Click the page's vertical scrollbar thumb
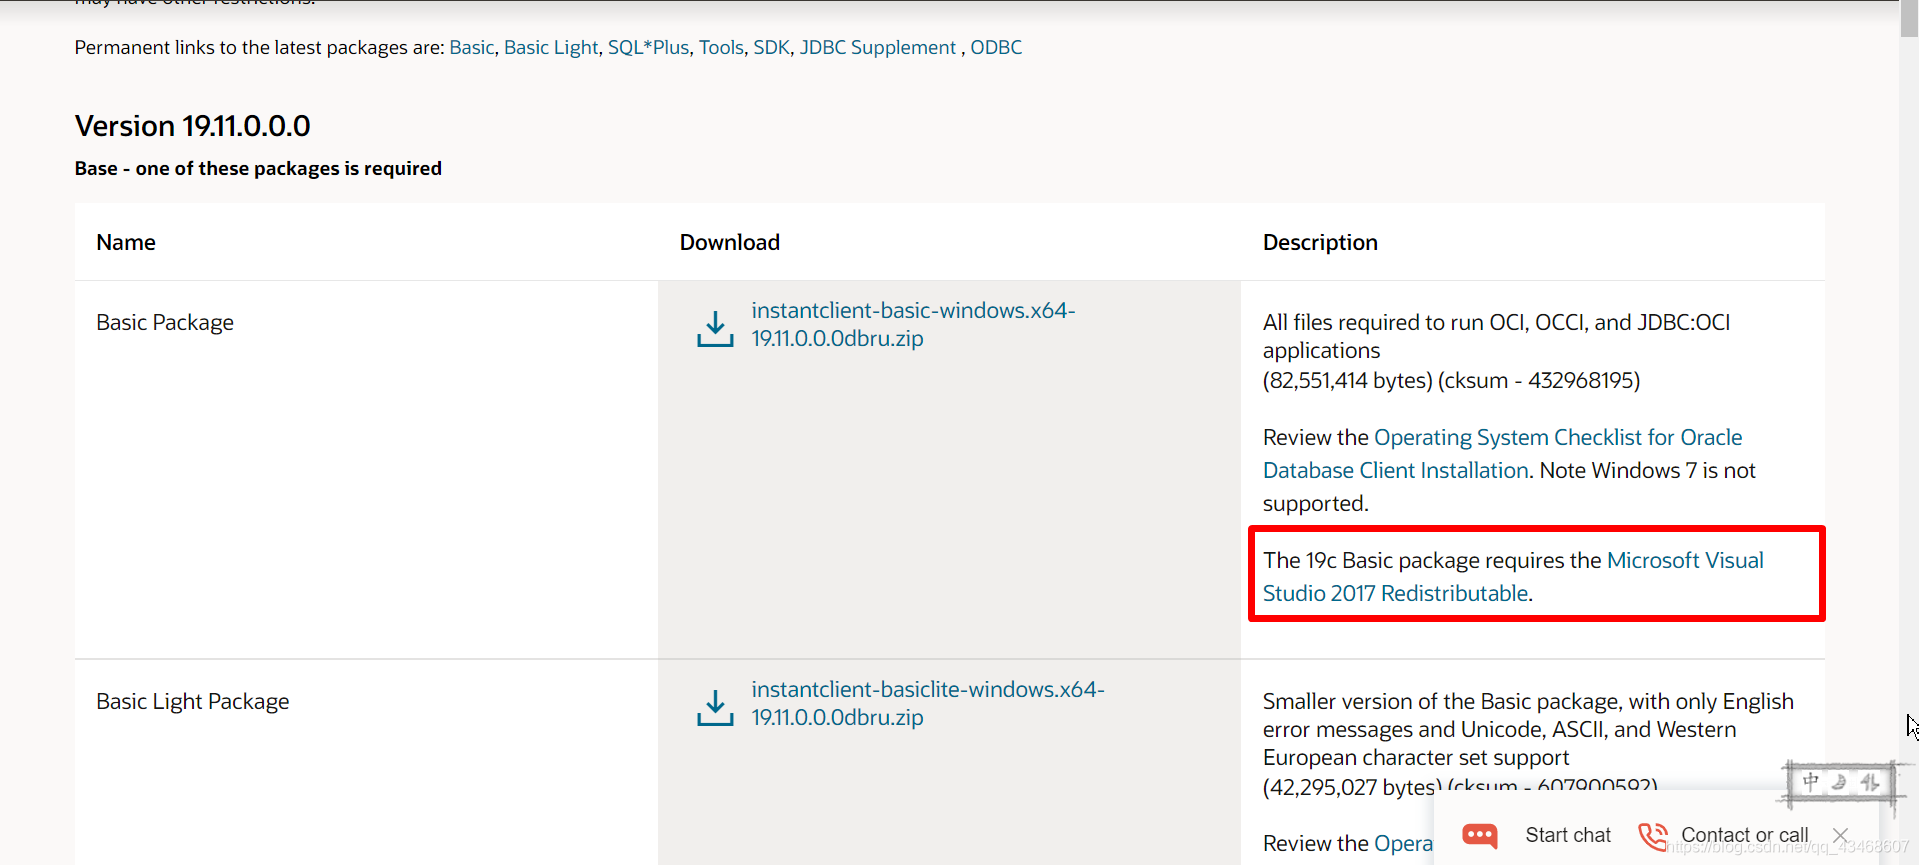This screenshot has height=865, width=1919. point(1909,19)
